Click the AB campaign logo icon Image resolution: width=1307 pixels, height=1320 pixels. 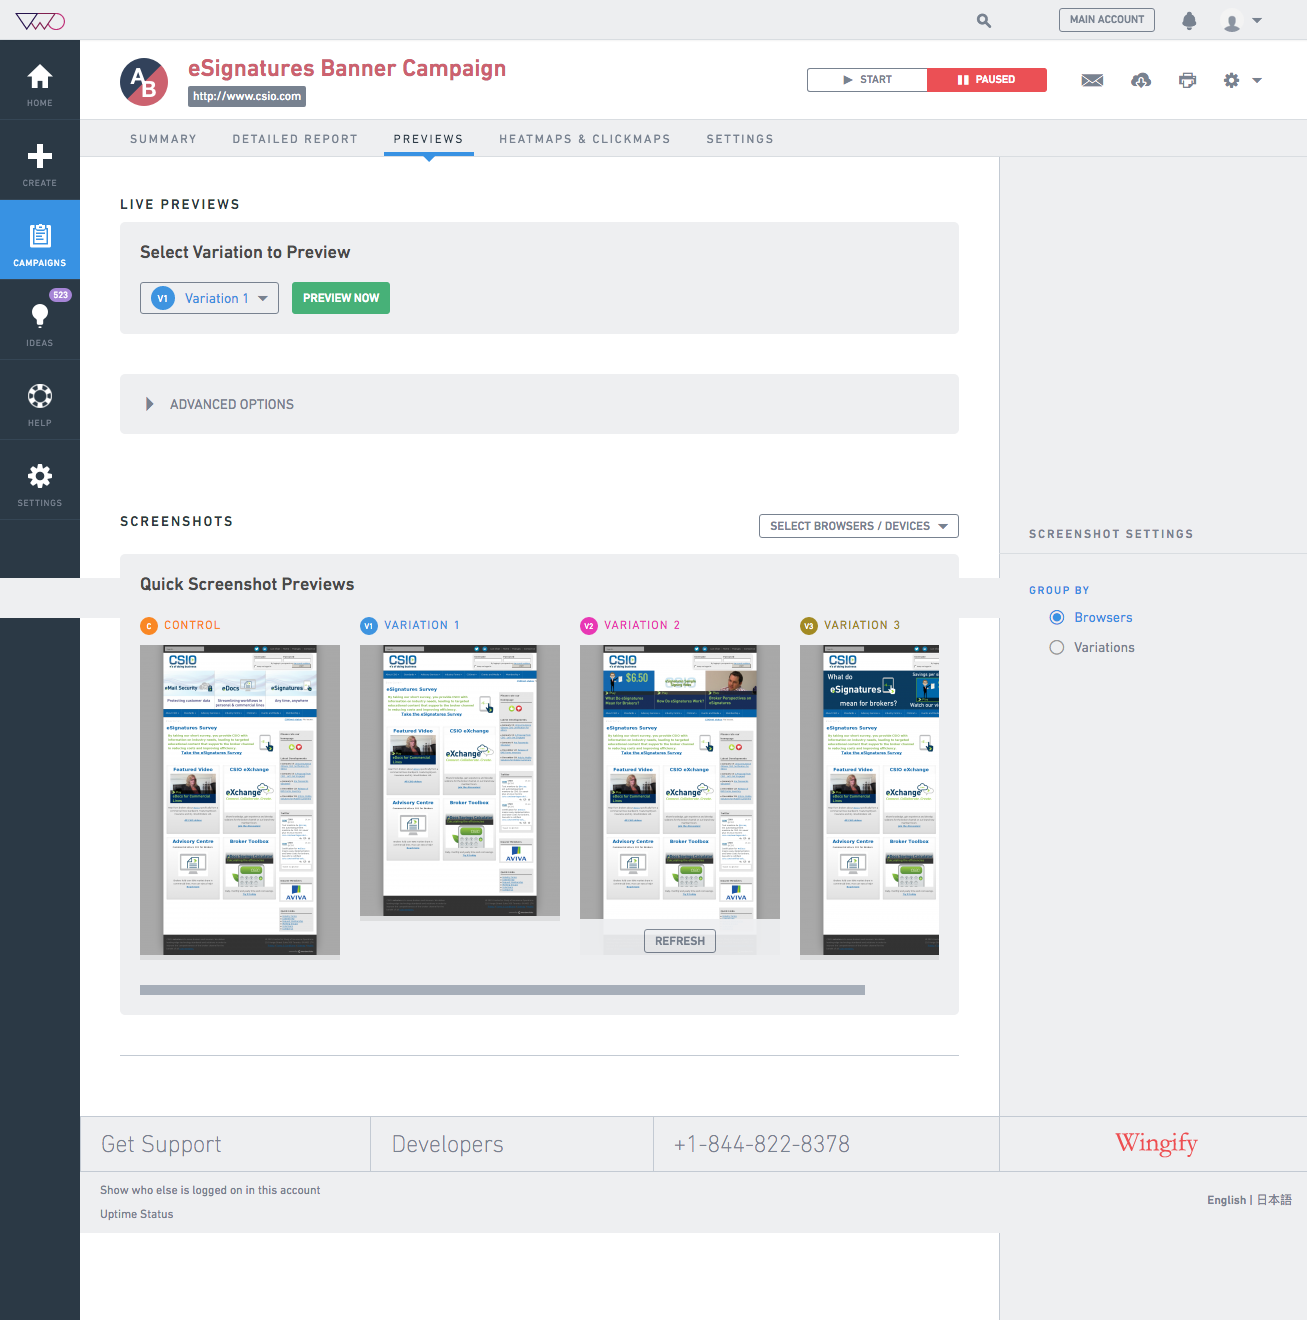click(x=144, y=82)
